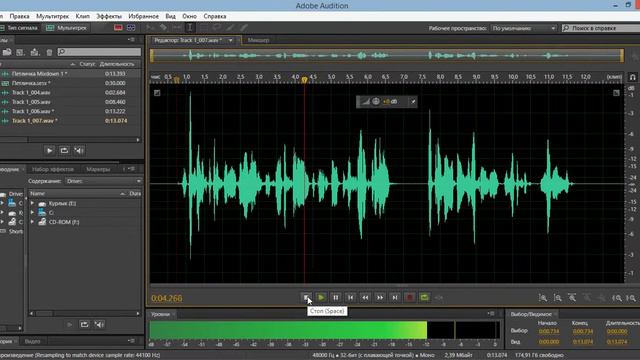Click the waveform overview navigator bar
This screenshot has height=360, width=640.
pos(387,56)
